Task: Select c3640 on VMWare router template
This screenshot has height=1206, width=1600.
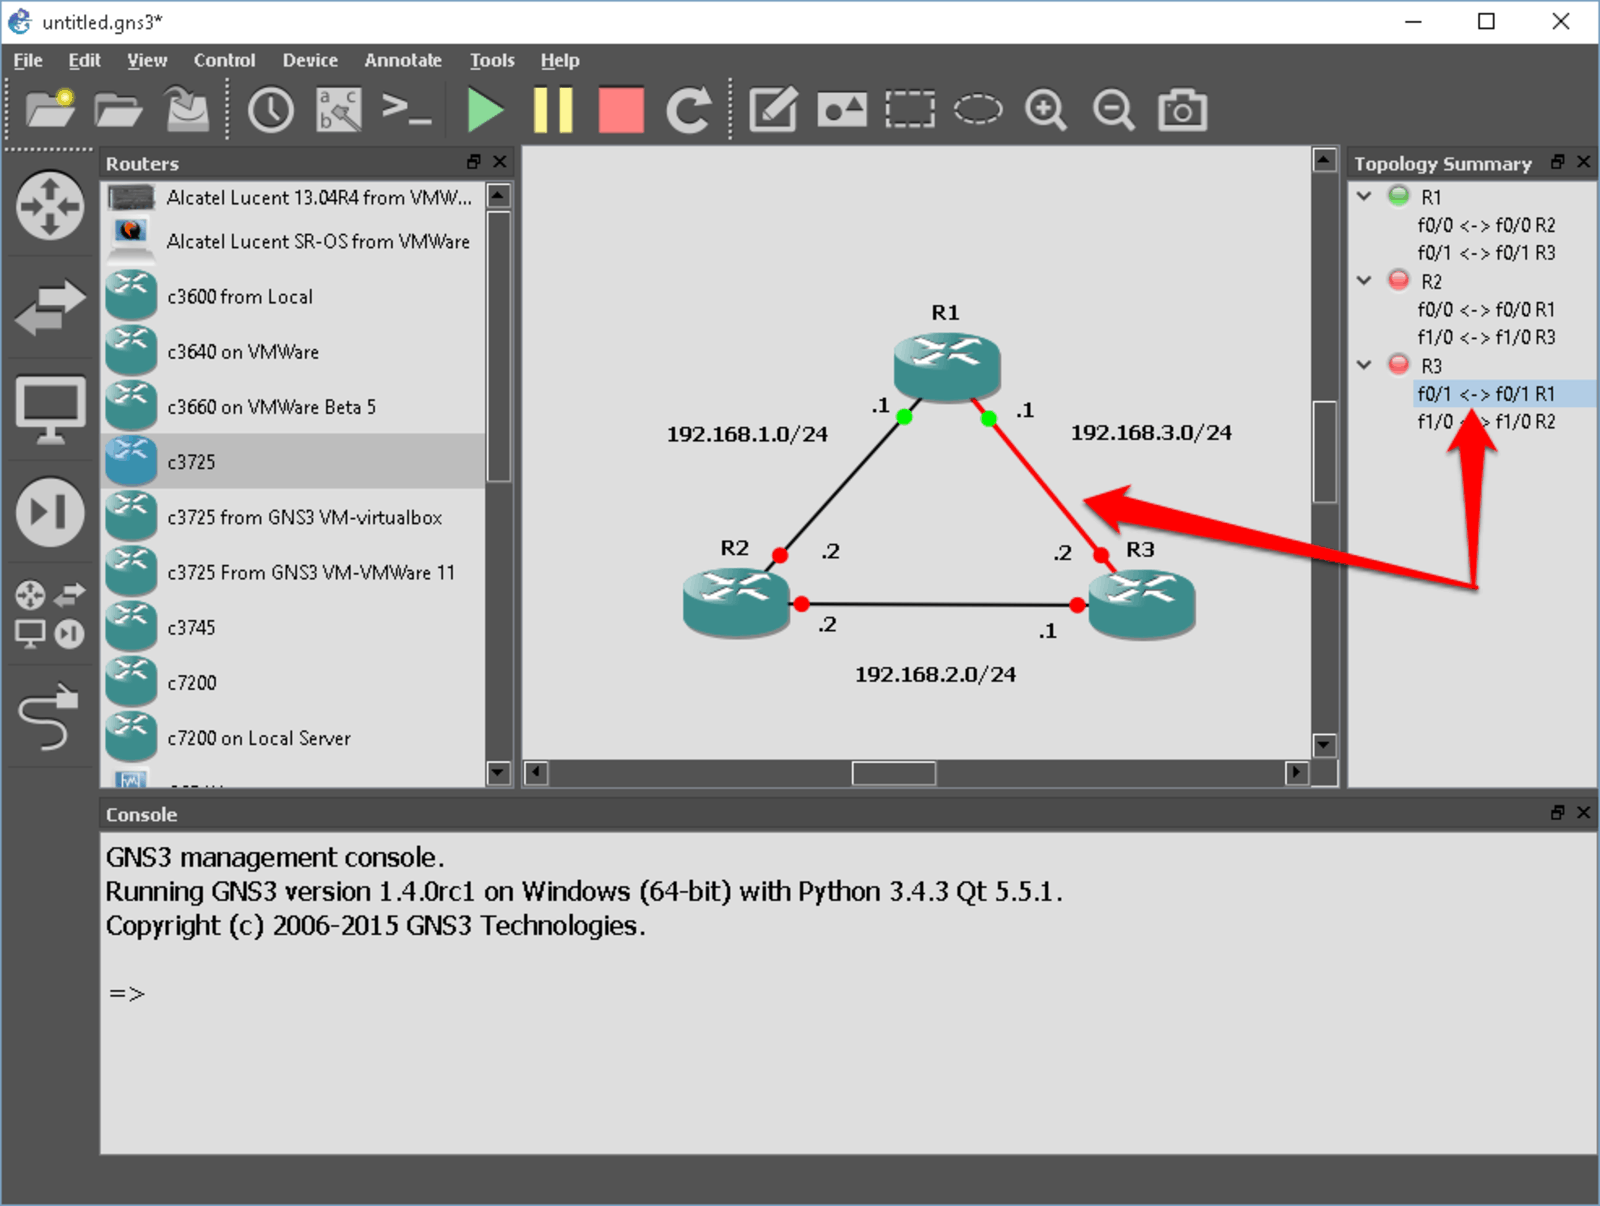Action: coord(294,351)
